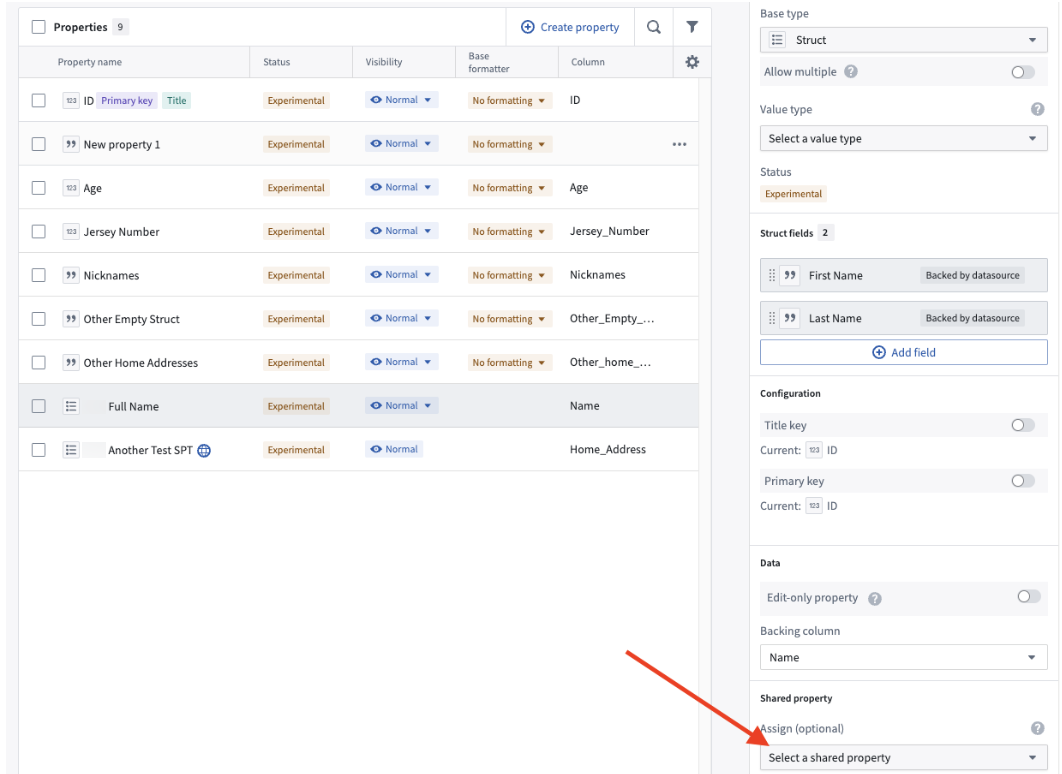Click Experimental status in the side panel
The image size is (1062, 774).
click(793, 194)
